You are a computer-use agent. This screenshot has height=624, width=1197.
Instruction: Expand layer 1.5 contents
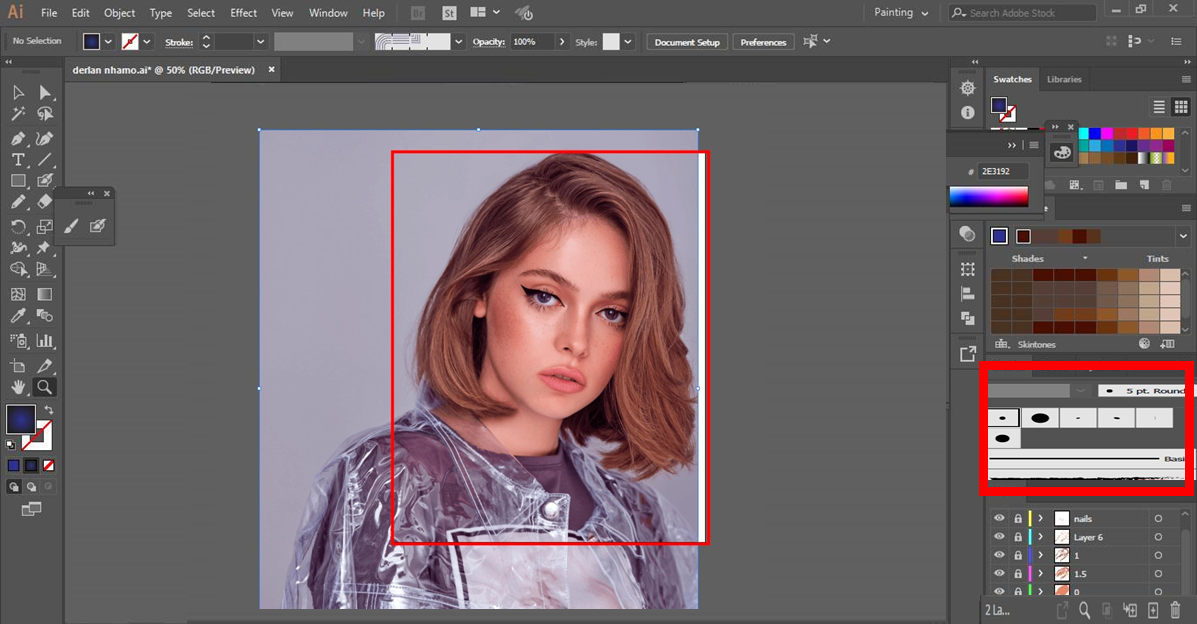coord(1040,573)
